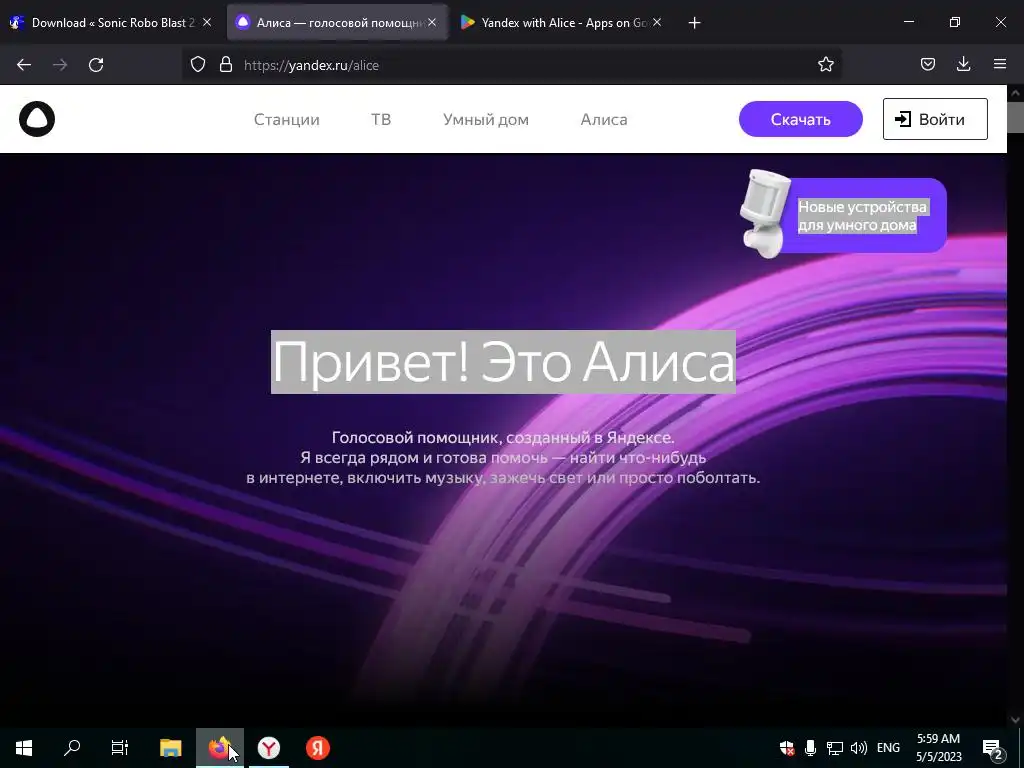Open the volume speaker tray icon
Viewport: 1024px width, 768px height.
859,748
